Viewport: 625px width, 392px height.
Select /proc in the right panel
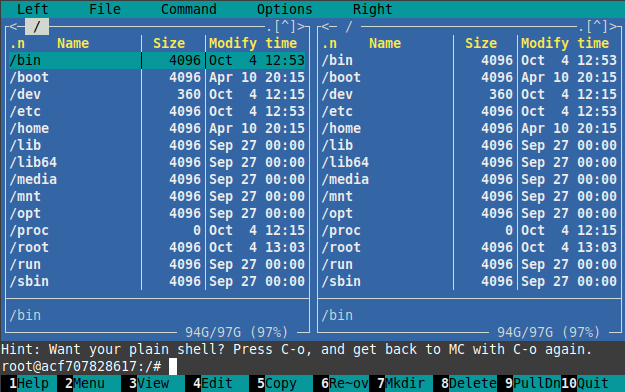(469, 230)
